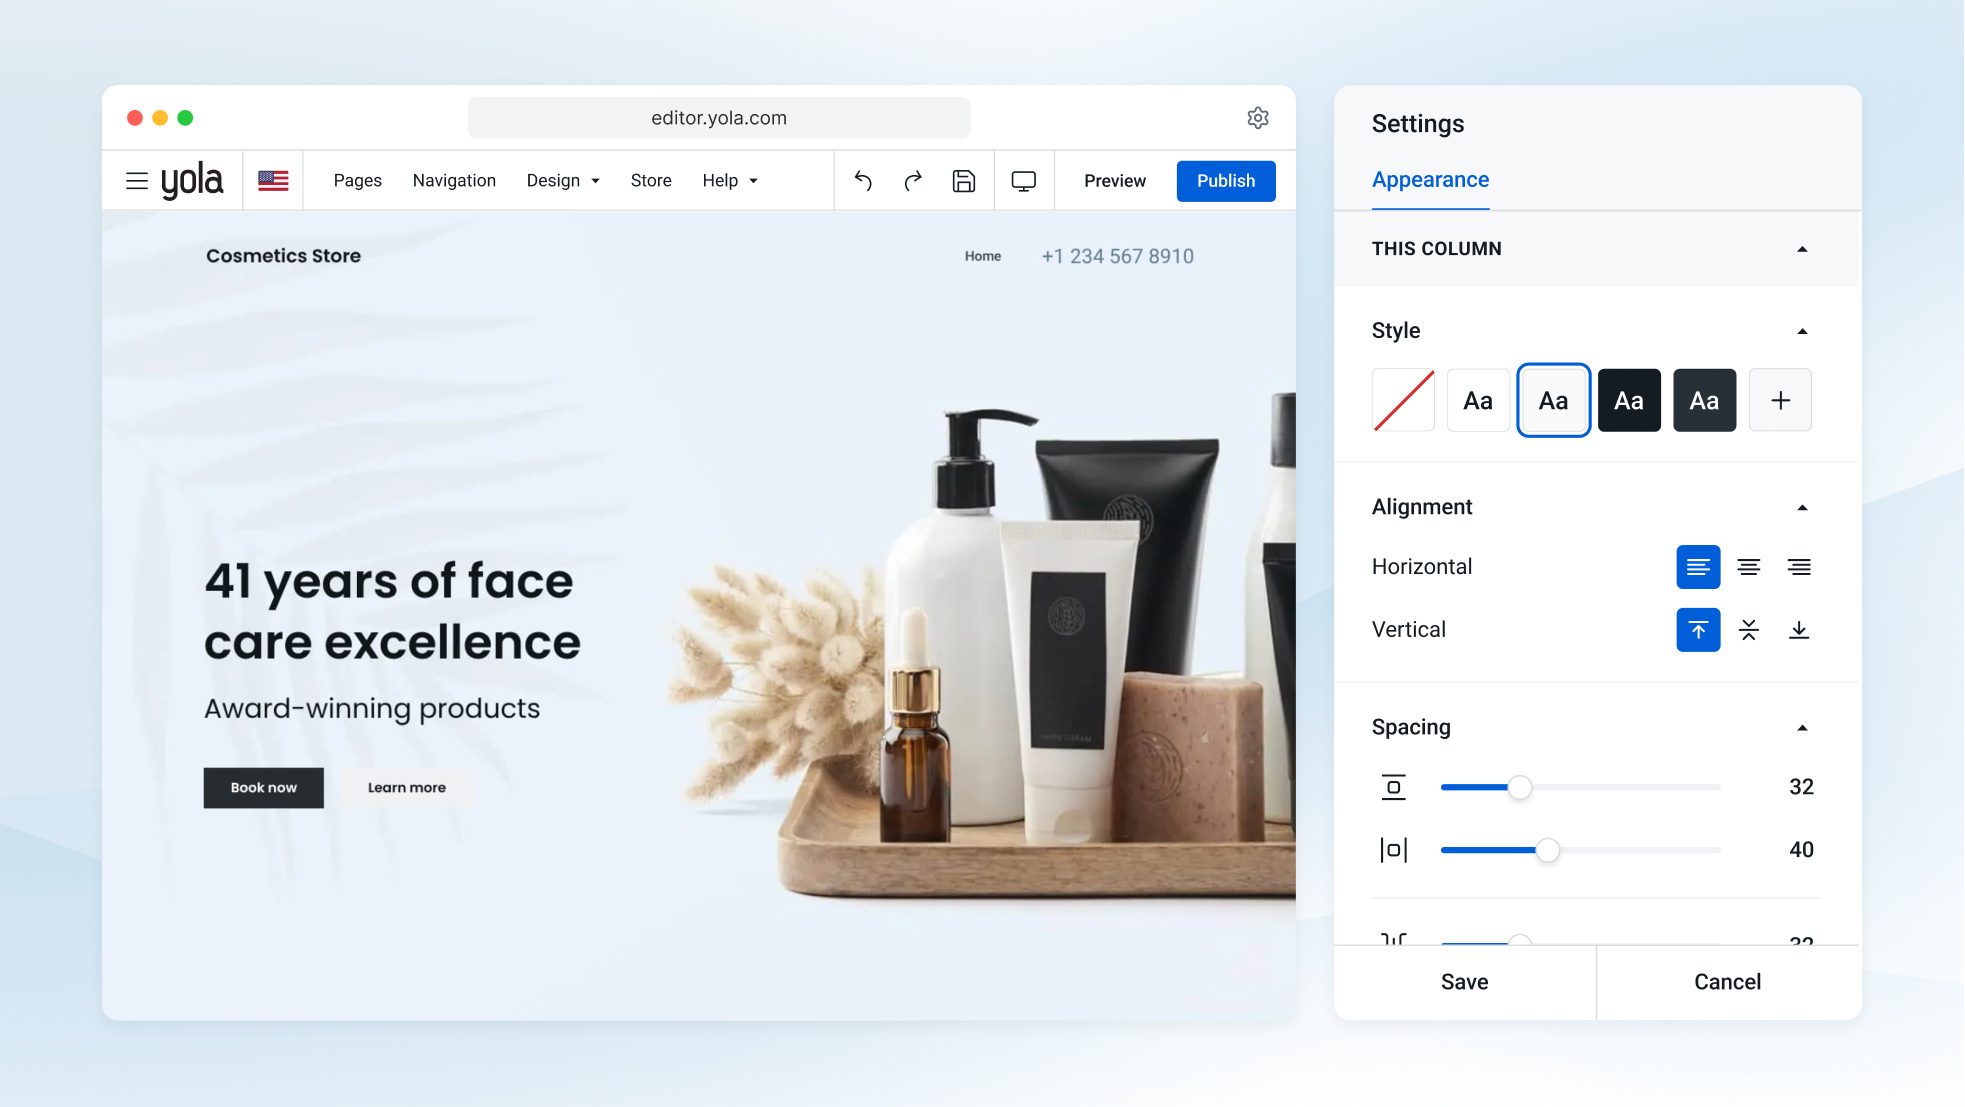Open the Pages menu
The height and width of the screenshot is (1107, 1965).
tap(358, 181)
